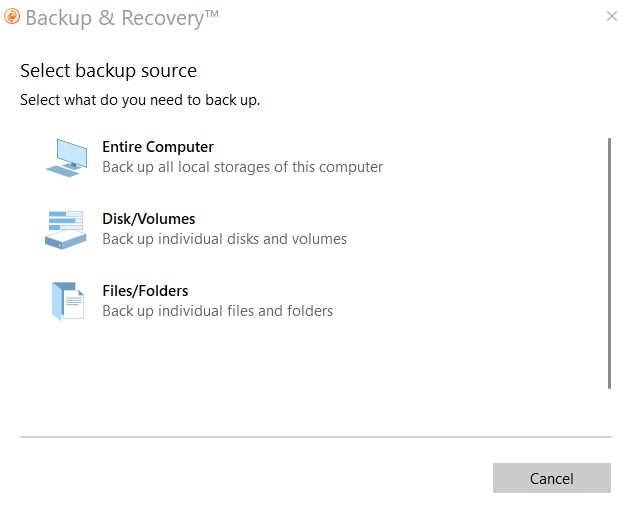The width and height of the screenshot is (631, 515).
Task: Select the Entire Computer option title
Action: click(x=158, y=147)
